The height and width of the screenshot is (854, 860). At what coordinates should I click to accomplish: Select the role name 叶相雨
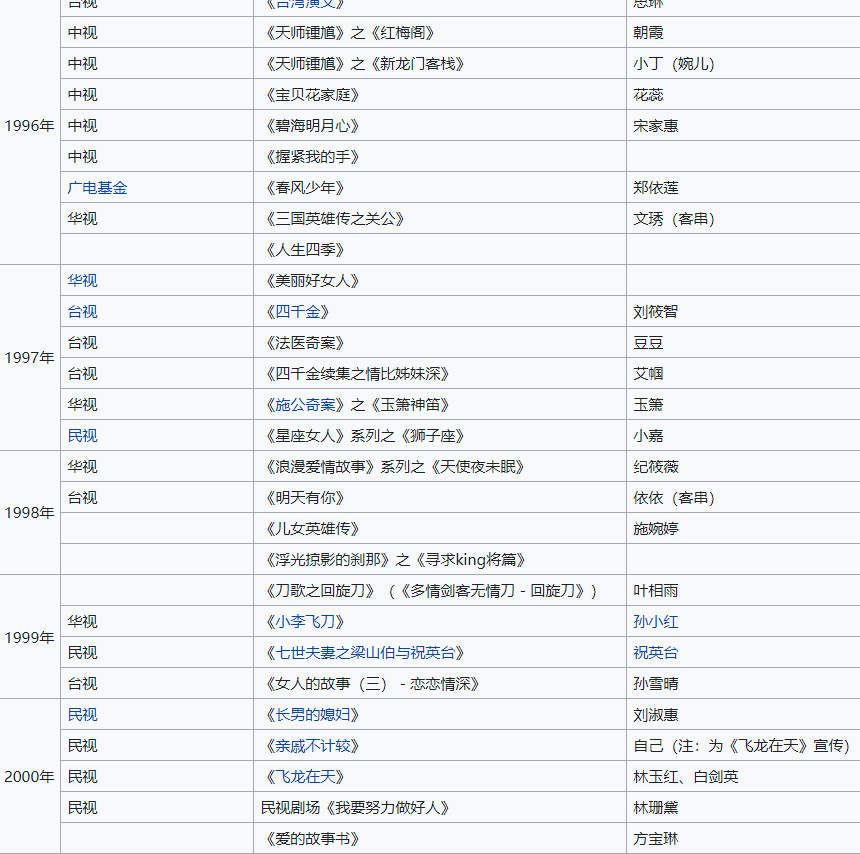coord(655,591)
